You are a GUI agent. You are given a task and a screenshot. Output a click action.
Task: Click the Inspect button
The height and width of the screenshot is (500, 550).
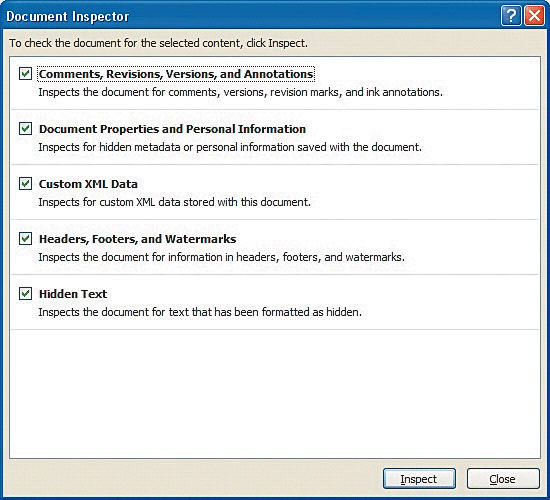click(x=419, y=479)
